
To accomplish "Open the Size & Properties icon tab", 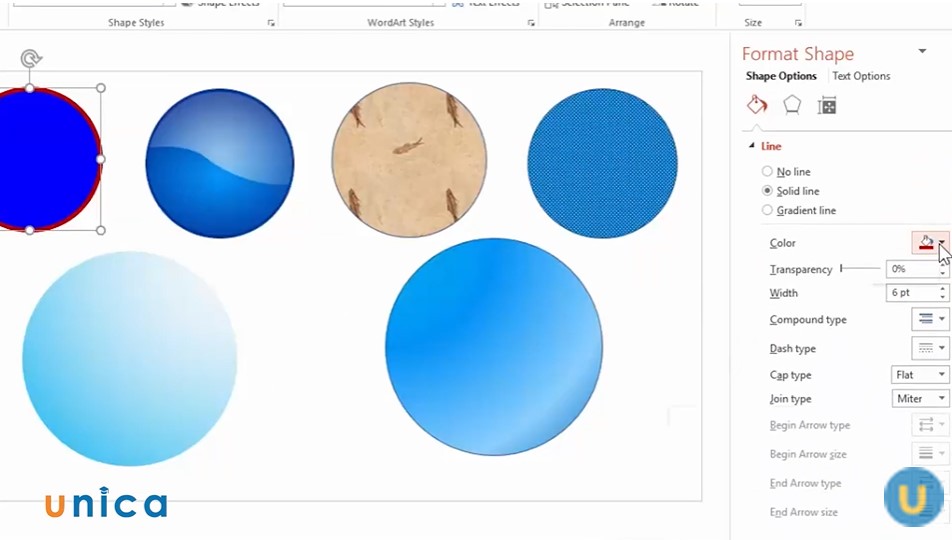I will (827, 105).
